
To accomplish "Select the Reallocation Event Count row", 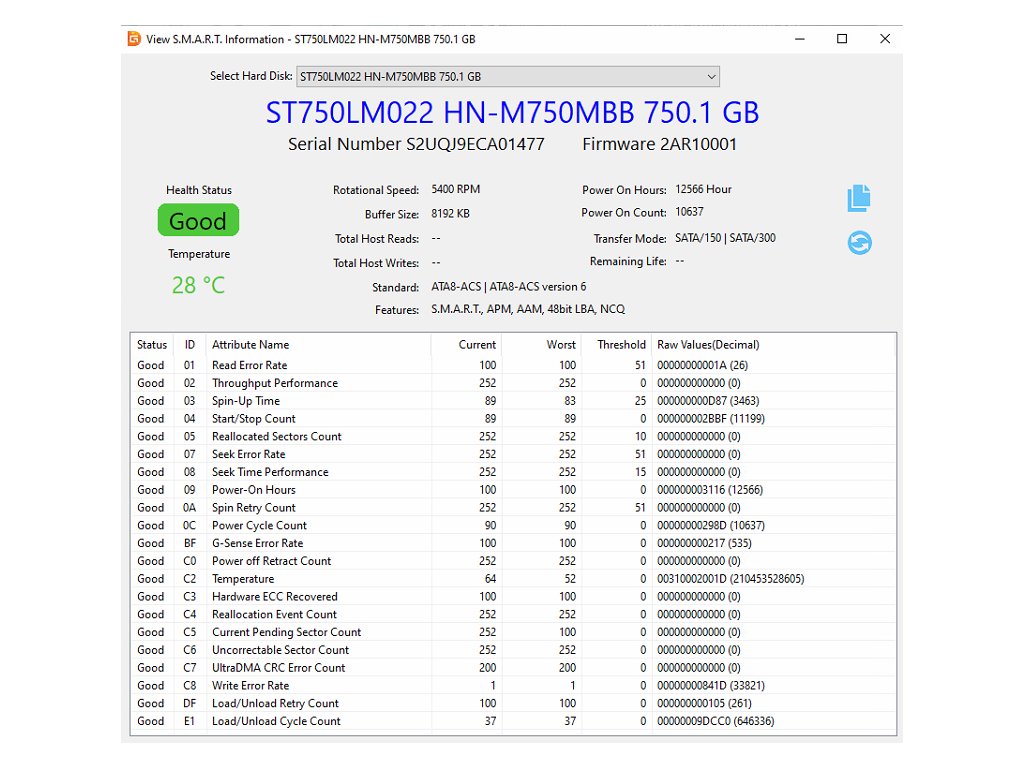I will pyautogui.click(x=513, y=615).
